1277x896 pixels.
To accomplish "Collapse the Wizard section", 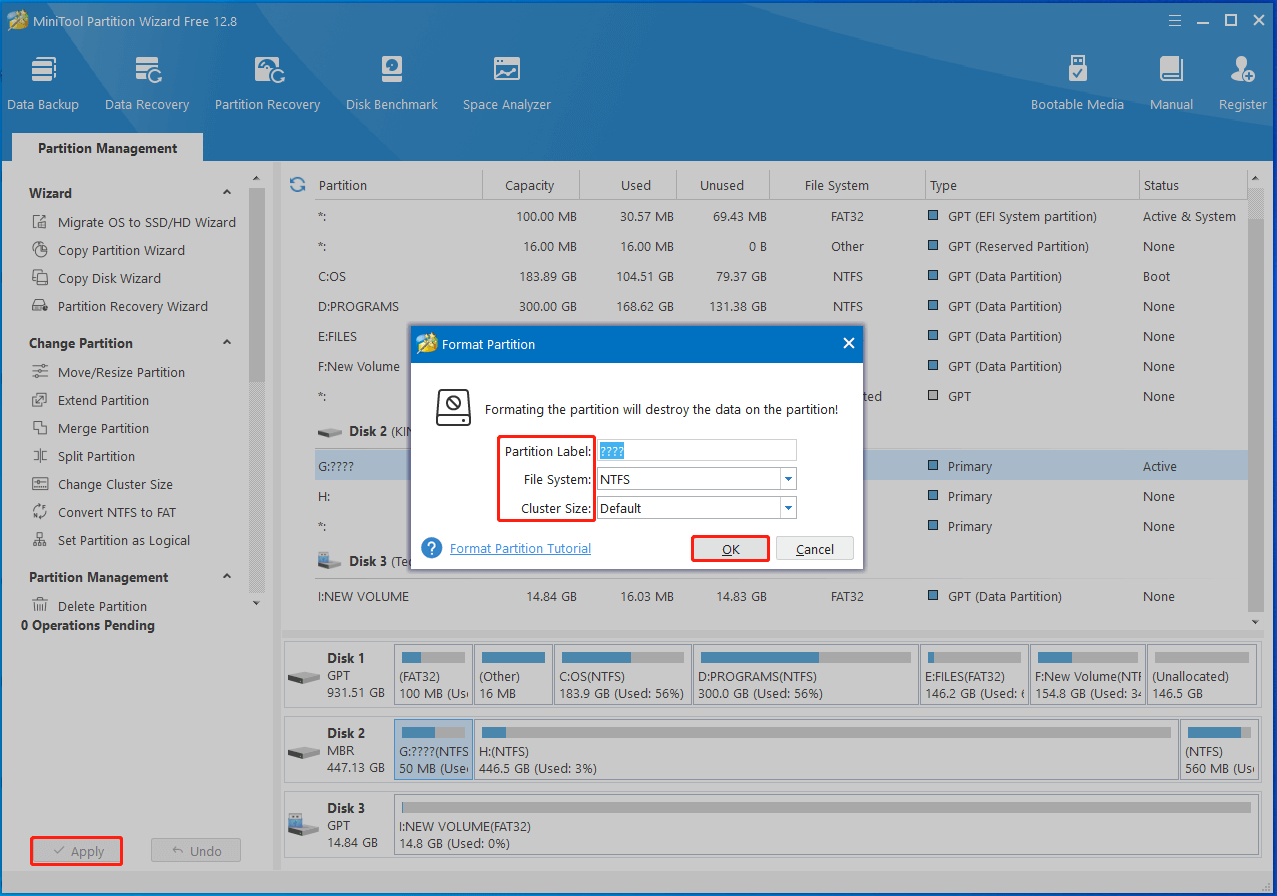I will tap(227, 193).
